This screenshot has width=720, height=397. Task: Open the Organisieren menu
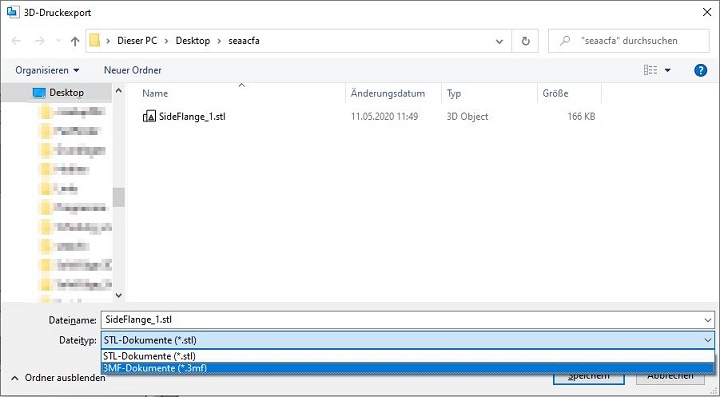coord(47,70)
